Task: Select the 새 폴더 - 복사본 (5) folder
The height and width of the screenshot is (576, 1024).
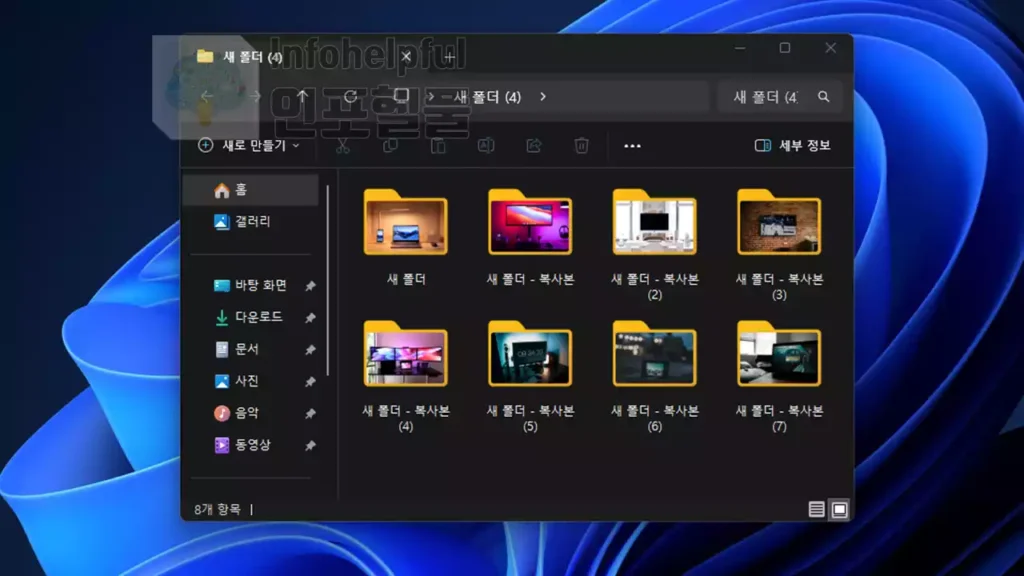Action: pyautogui.click(x=530, y=353)
